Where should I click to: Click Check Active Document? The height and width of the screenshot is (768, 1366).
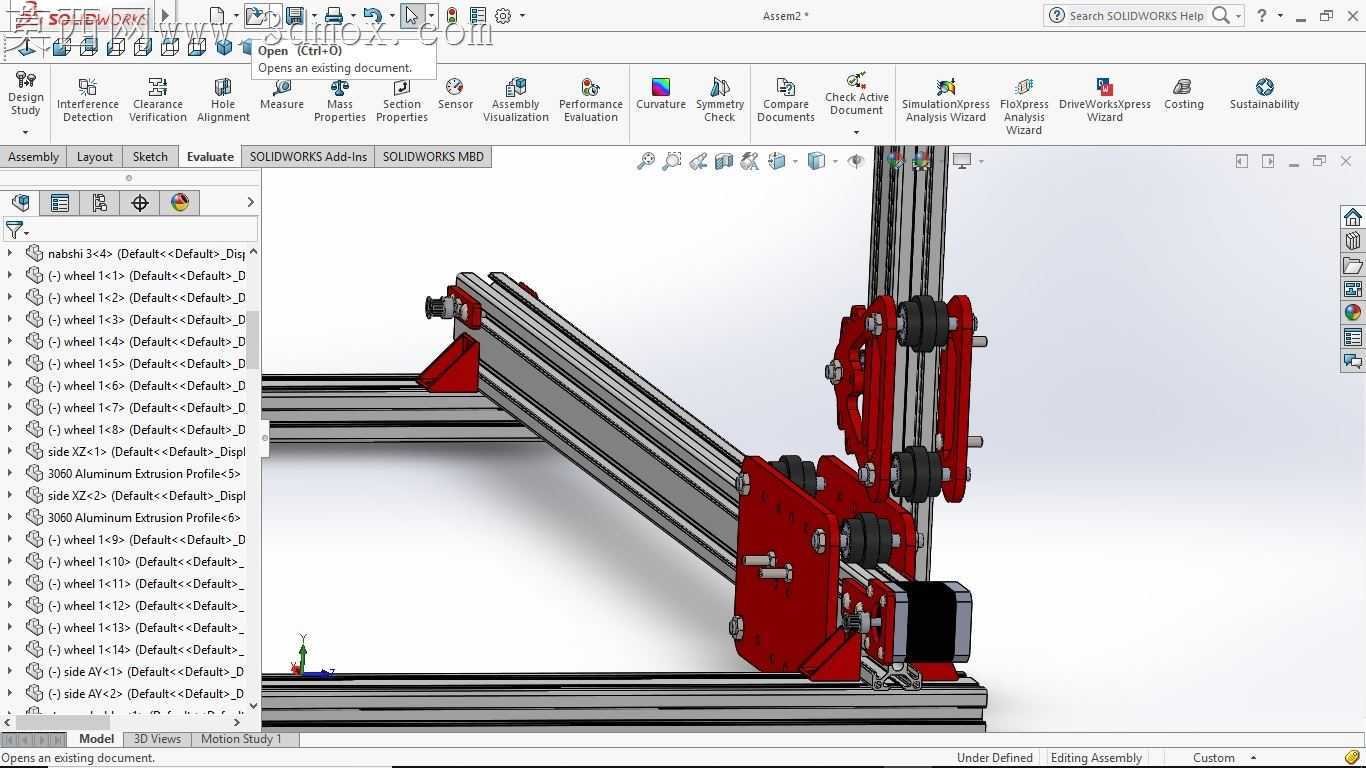(856, 93)
